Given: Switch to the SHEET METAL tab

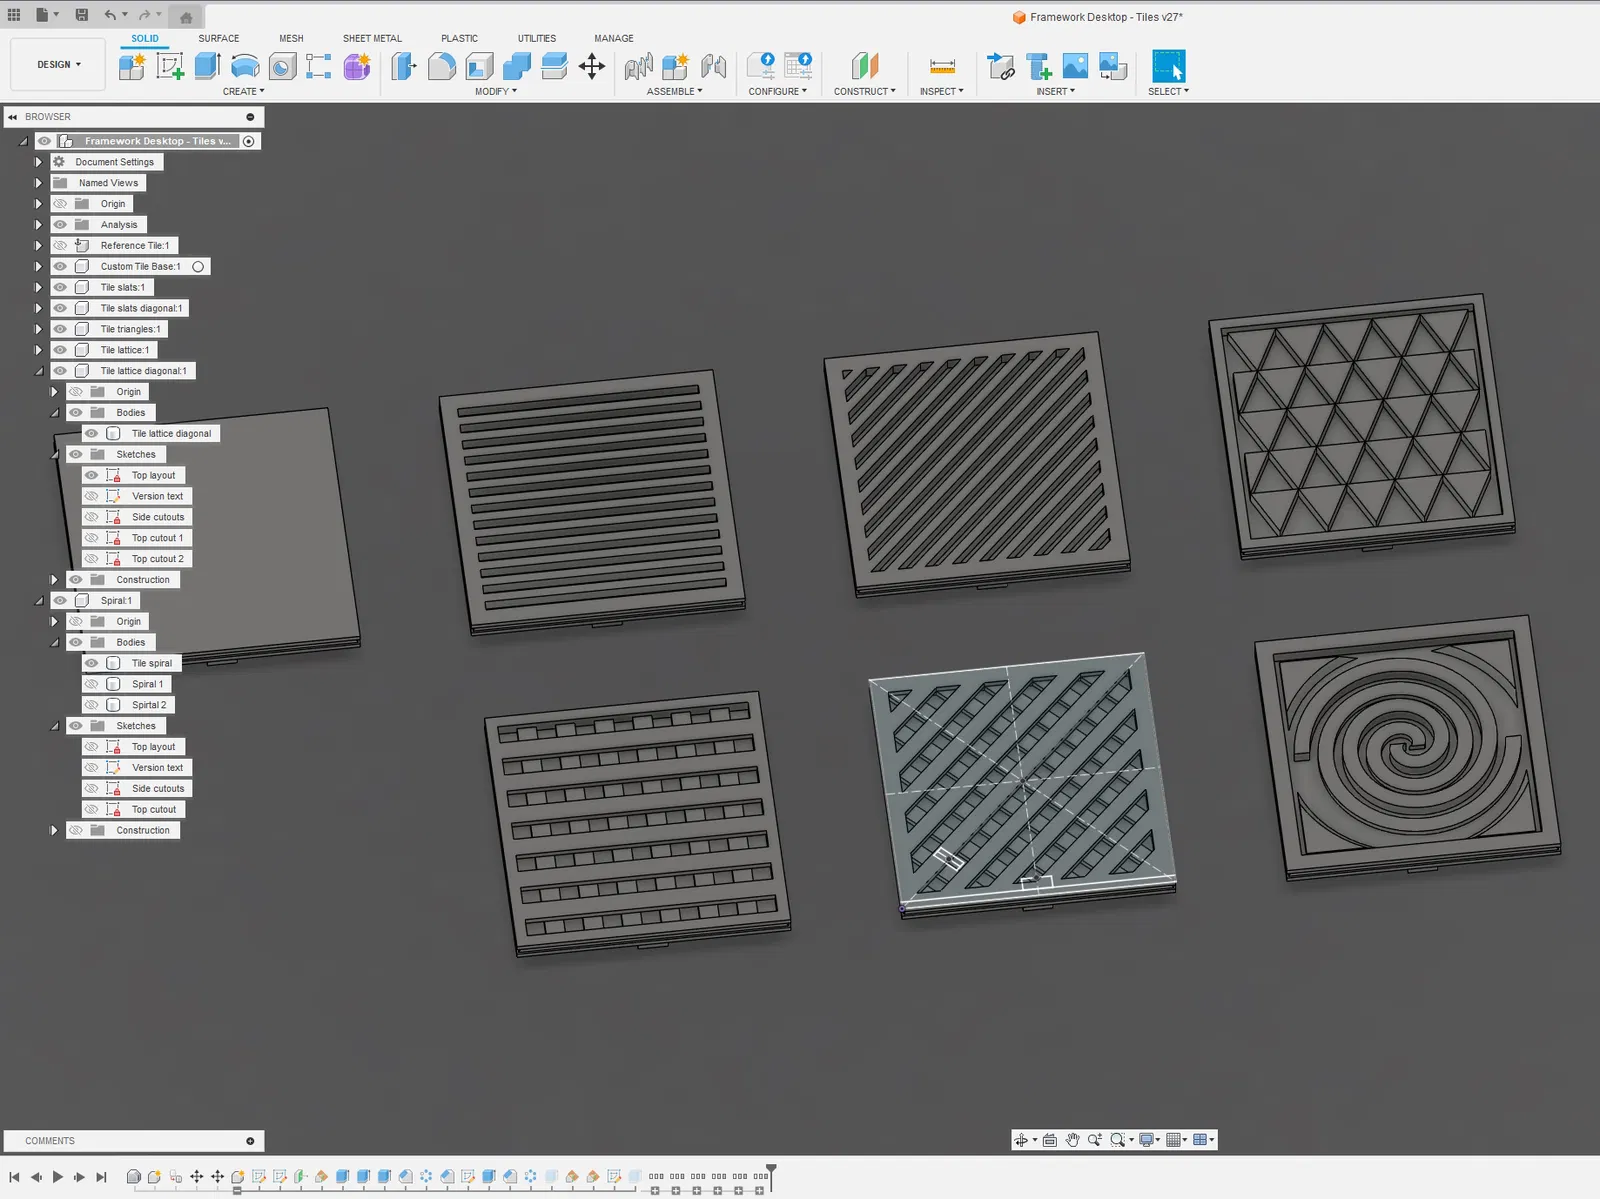Looking at the screenshot, I should point(372,38).
